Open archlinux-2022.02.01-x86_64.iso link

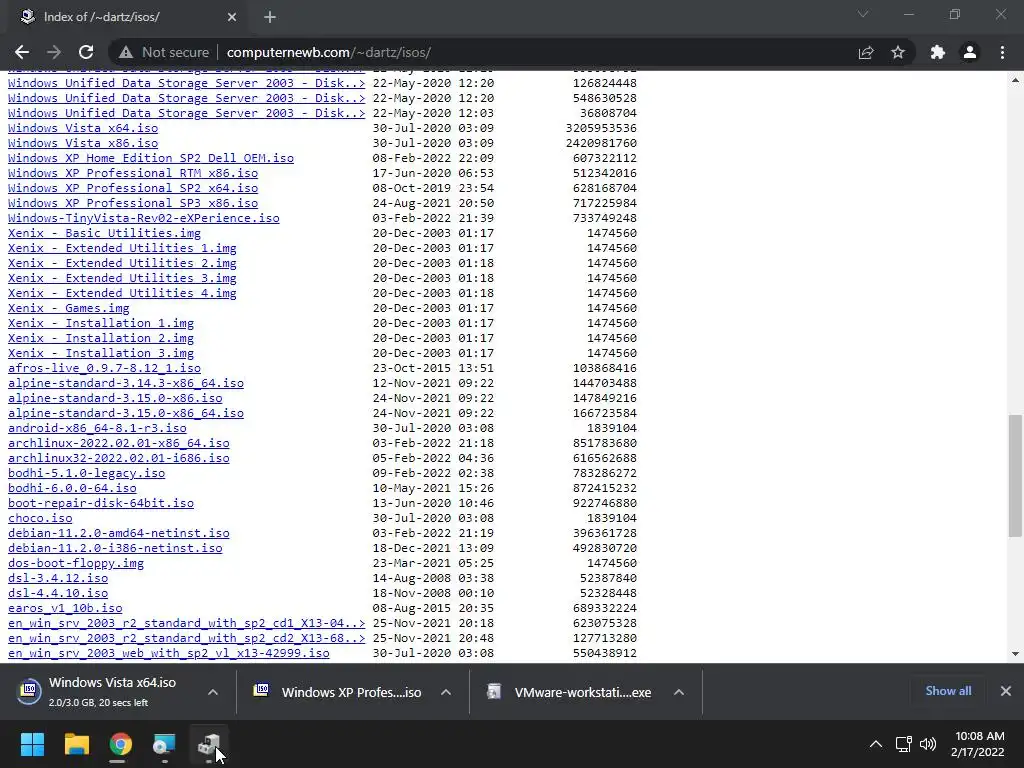click(x=119, y=443)
